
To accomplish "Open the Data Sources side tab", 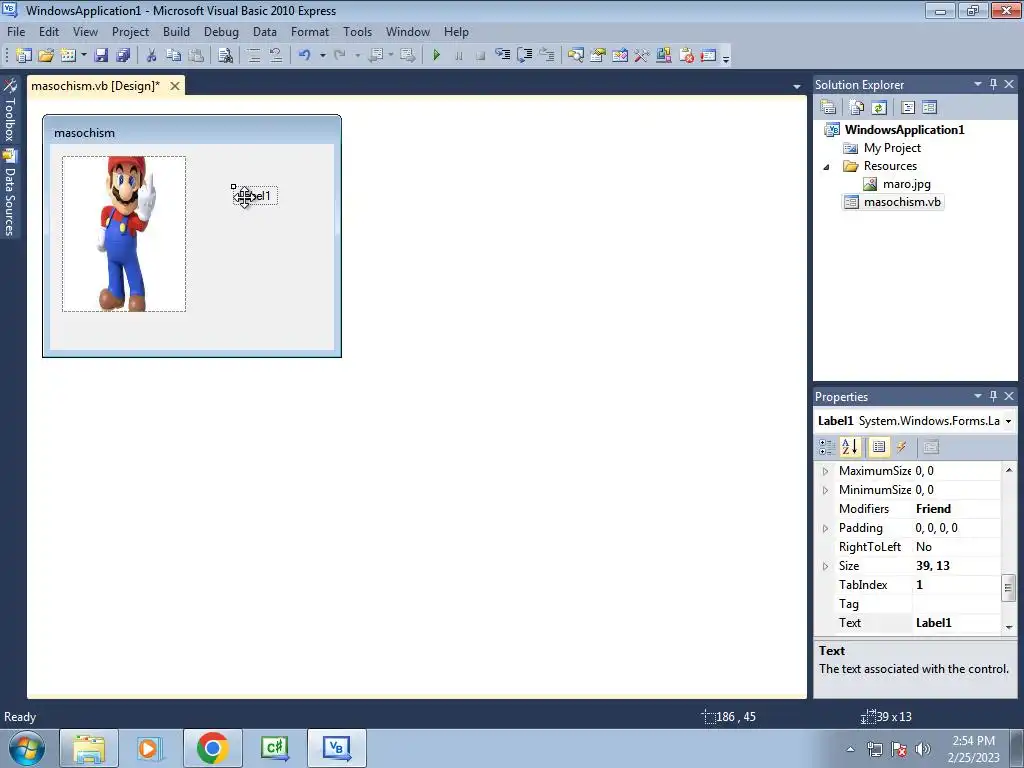I will (10, 193).
